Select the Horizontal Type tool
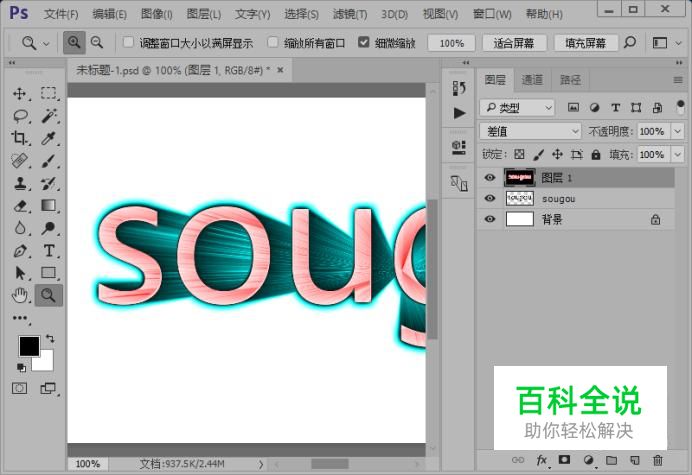The width and height of the screenshot is (692, 475). coord(49,251)
